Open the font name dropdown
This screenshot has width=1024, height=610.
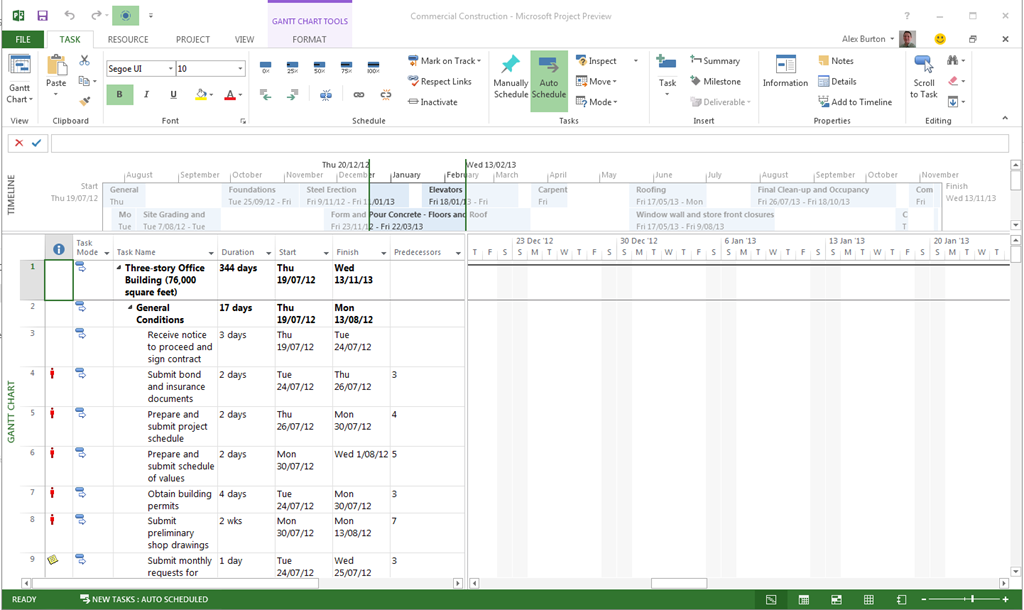(169, 69)
